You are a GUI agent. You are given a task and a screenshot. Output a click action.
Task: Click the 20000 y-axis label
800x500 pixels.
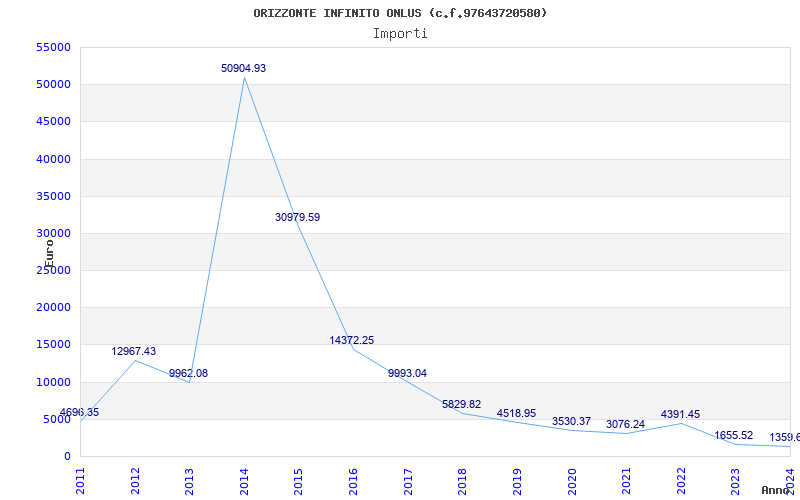(53, 308)
